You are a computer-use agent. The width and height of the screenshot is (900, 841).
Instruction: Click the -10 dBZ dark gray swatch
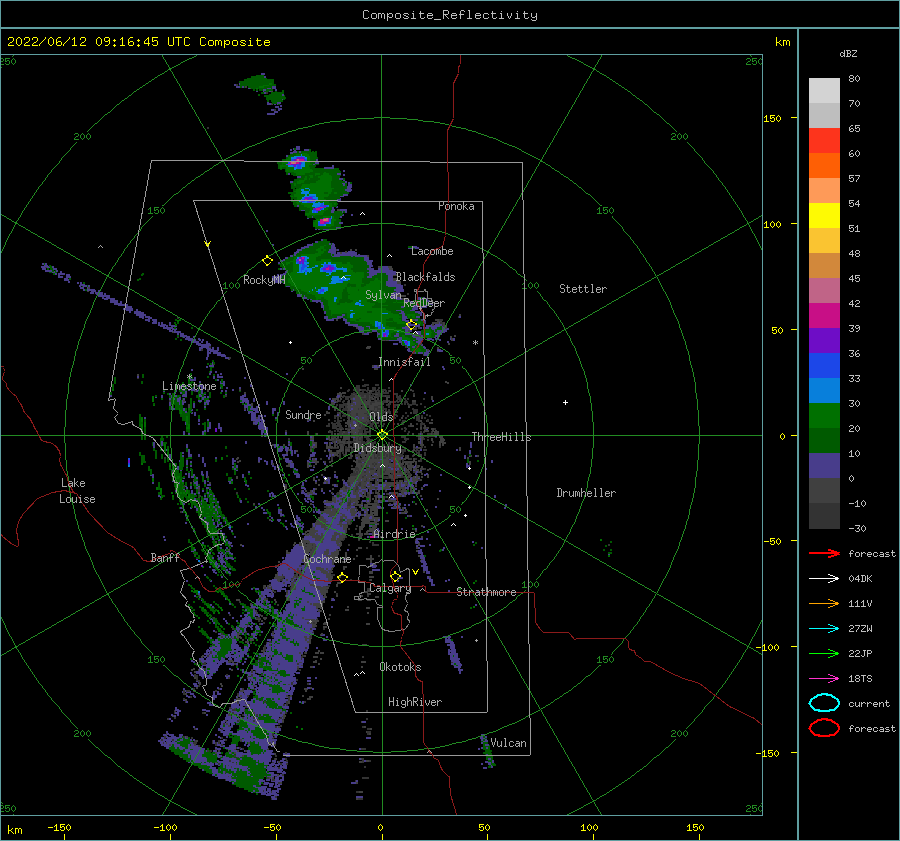824,516
